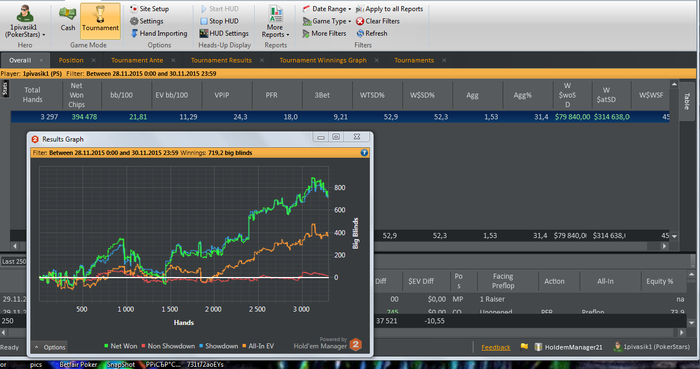Expand graph Options panel
700x369 pixels.
(50, 347)
